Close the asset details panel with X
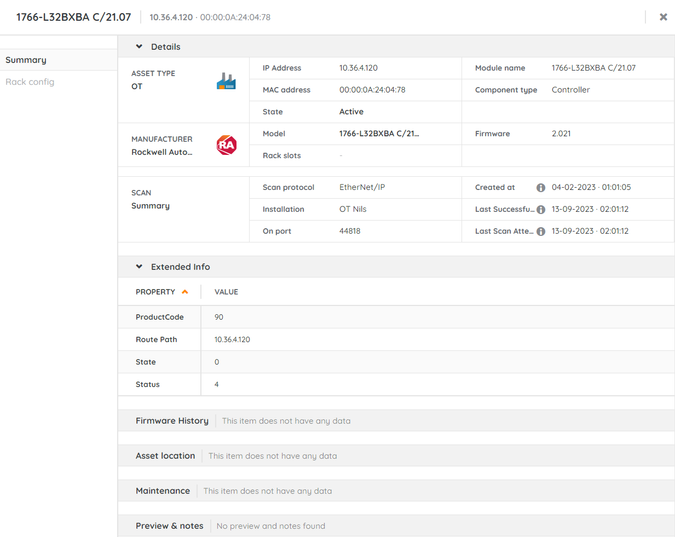The width and height of the screenshot is (675, 537). [663, 17]
